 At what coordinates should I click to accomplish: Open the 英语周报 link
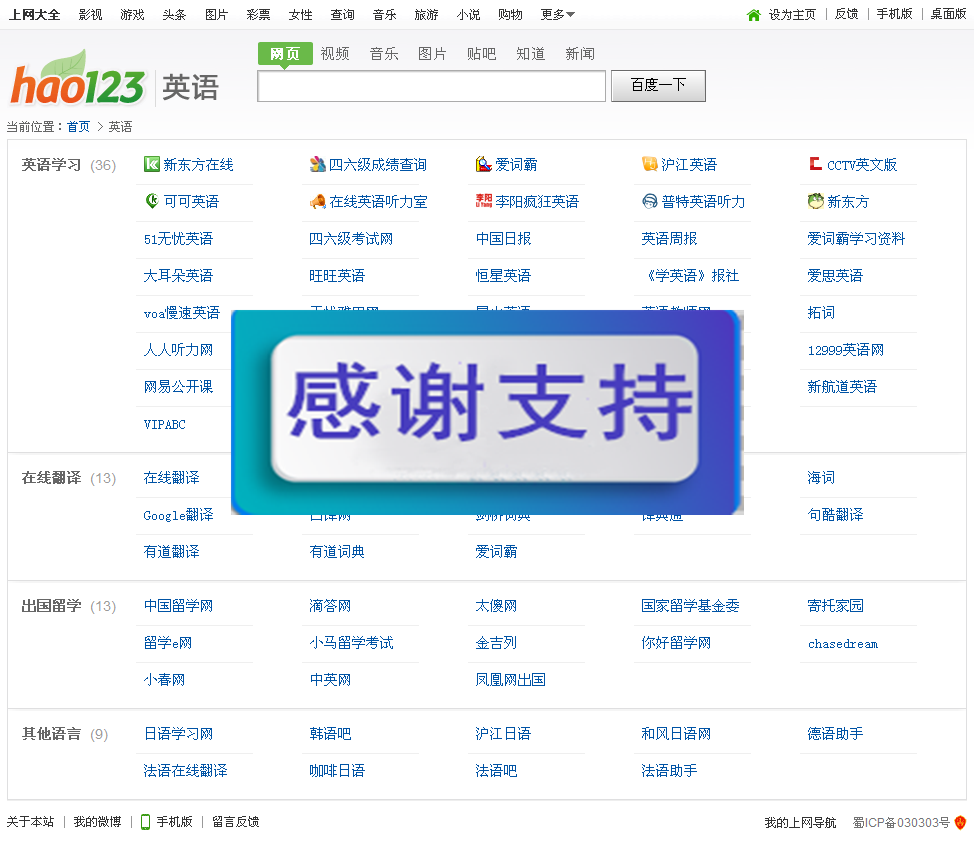[669, 238]
